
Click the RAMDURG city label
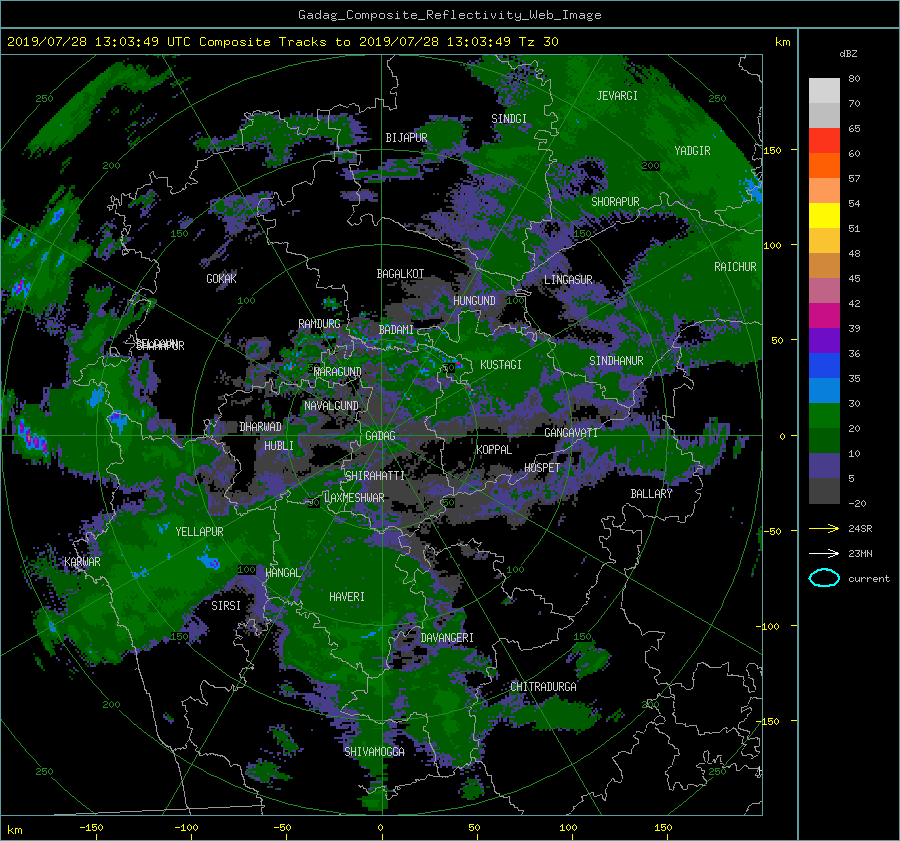tap(319, 324)
